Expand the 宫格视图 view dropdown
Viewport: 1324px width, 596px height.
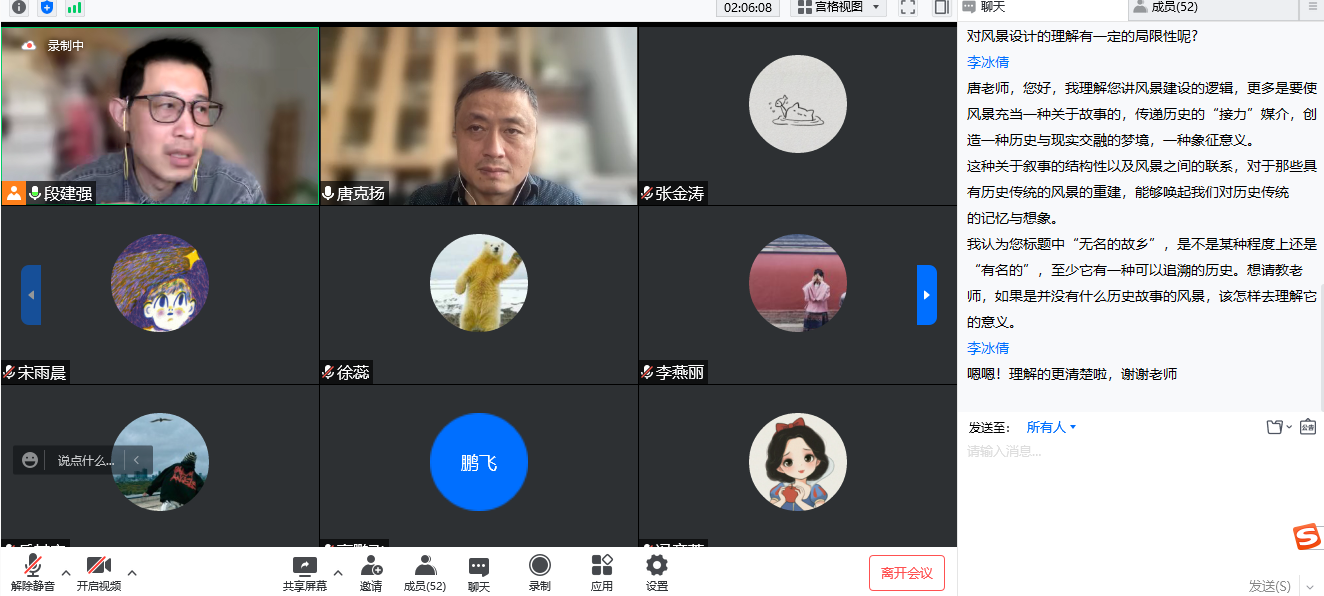click(838, 8)
